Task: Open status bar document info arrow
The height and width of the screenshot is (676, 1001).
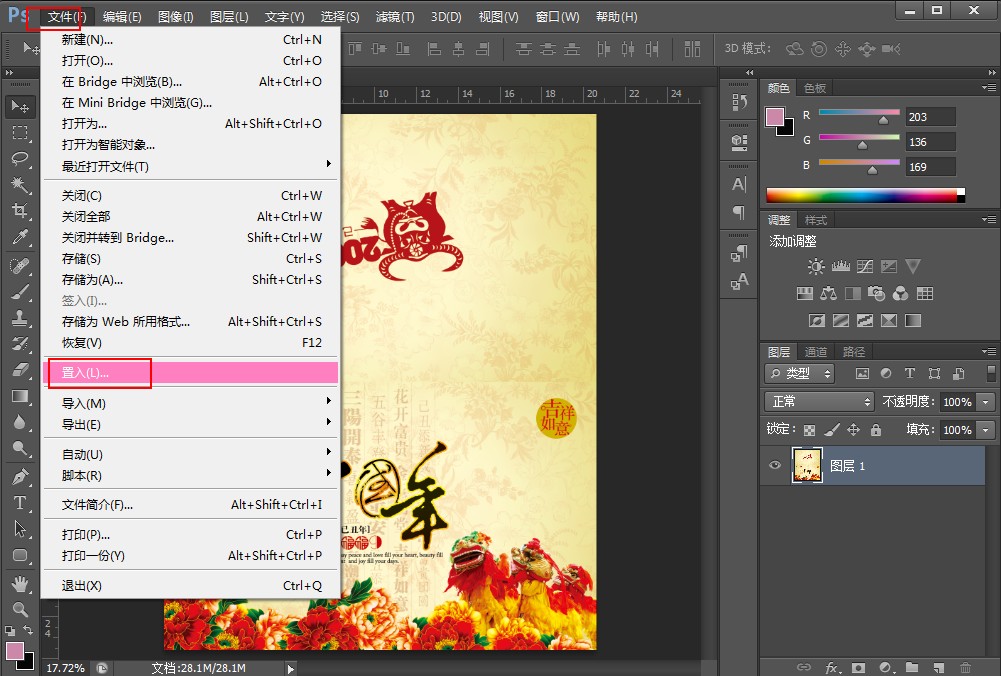Action: pyautogui.click(x=291, y=668)
